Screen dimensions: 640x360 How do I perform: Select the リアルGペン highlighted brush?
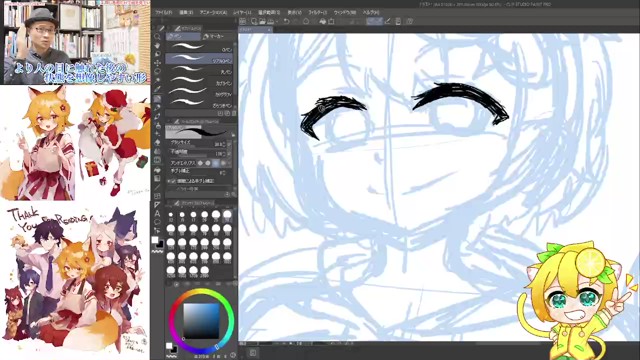tap(200, 58)
